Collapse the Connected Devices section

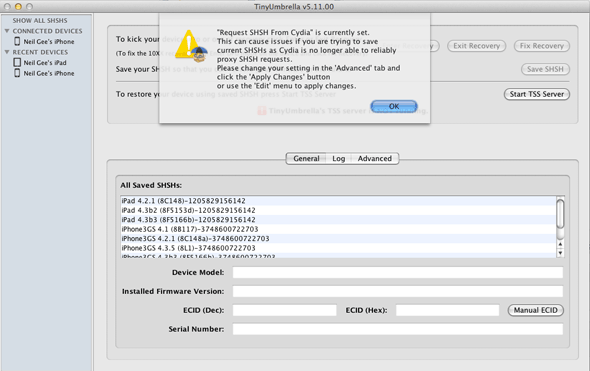coord(7,31)
